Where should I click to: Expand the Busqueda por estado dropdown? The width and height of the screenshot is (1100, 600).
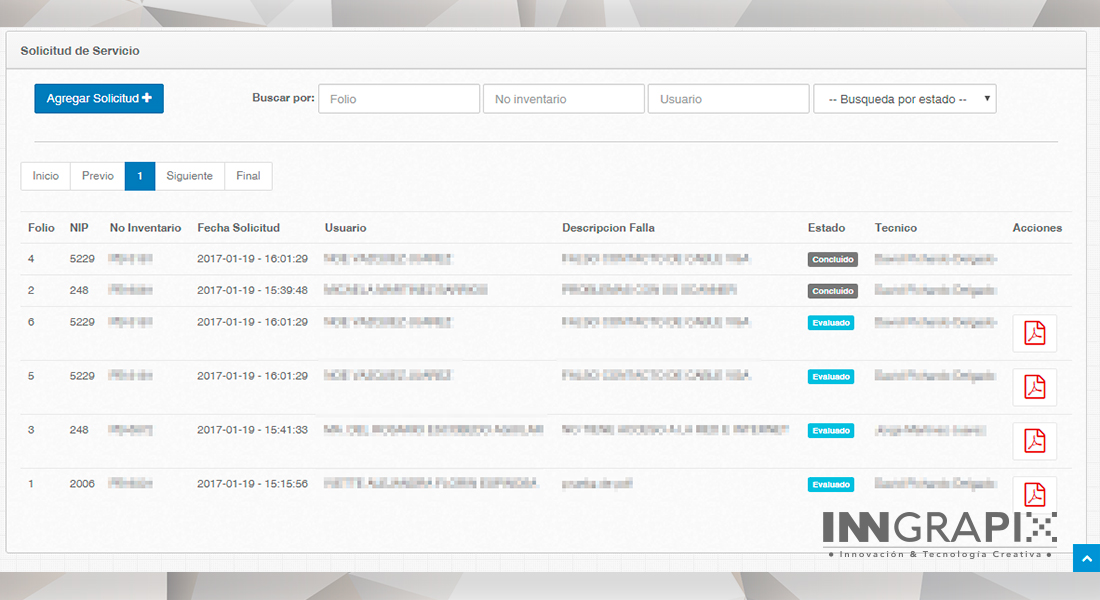point(904,99)
